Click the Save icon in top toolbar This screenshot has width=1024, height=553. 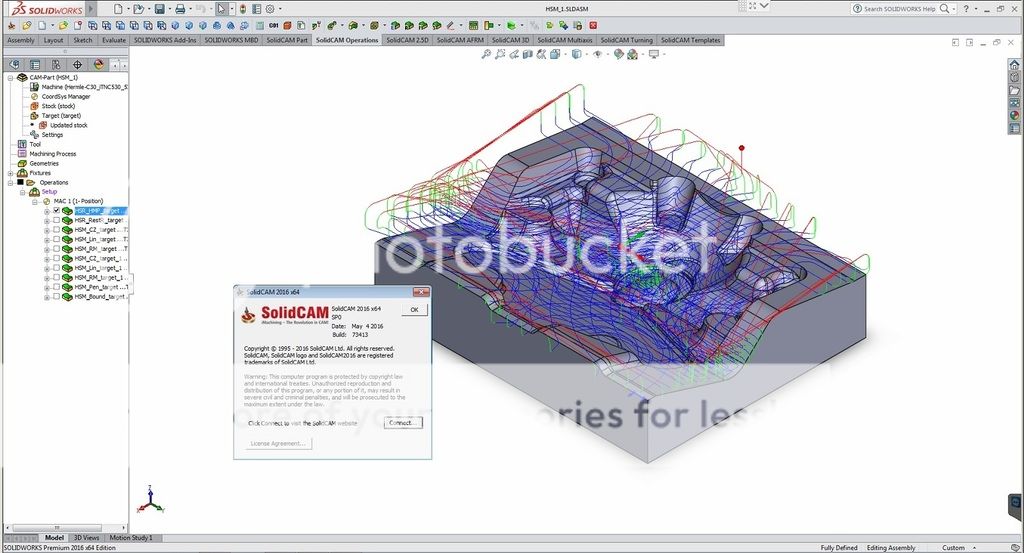tap(158, 9)
